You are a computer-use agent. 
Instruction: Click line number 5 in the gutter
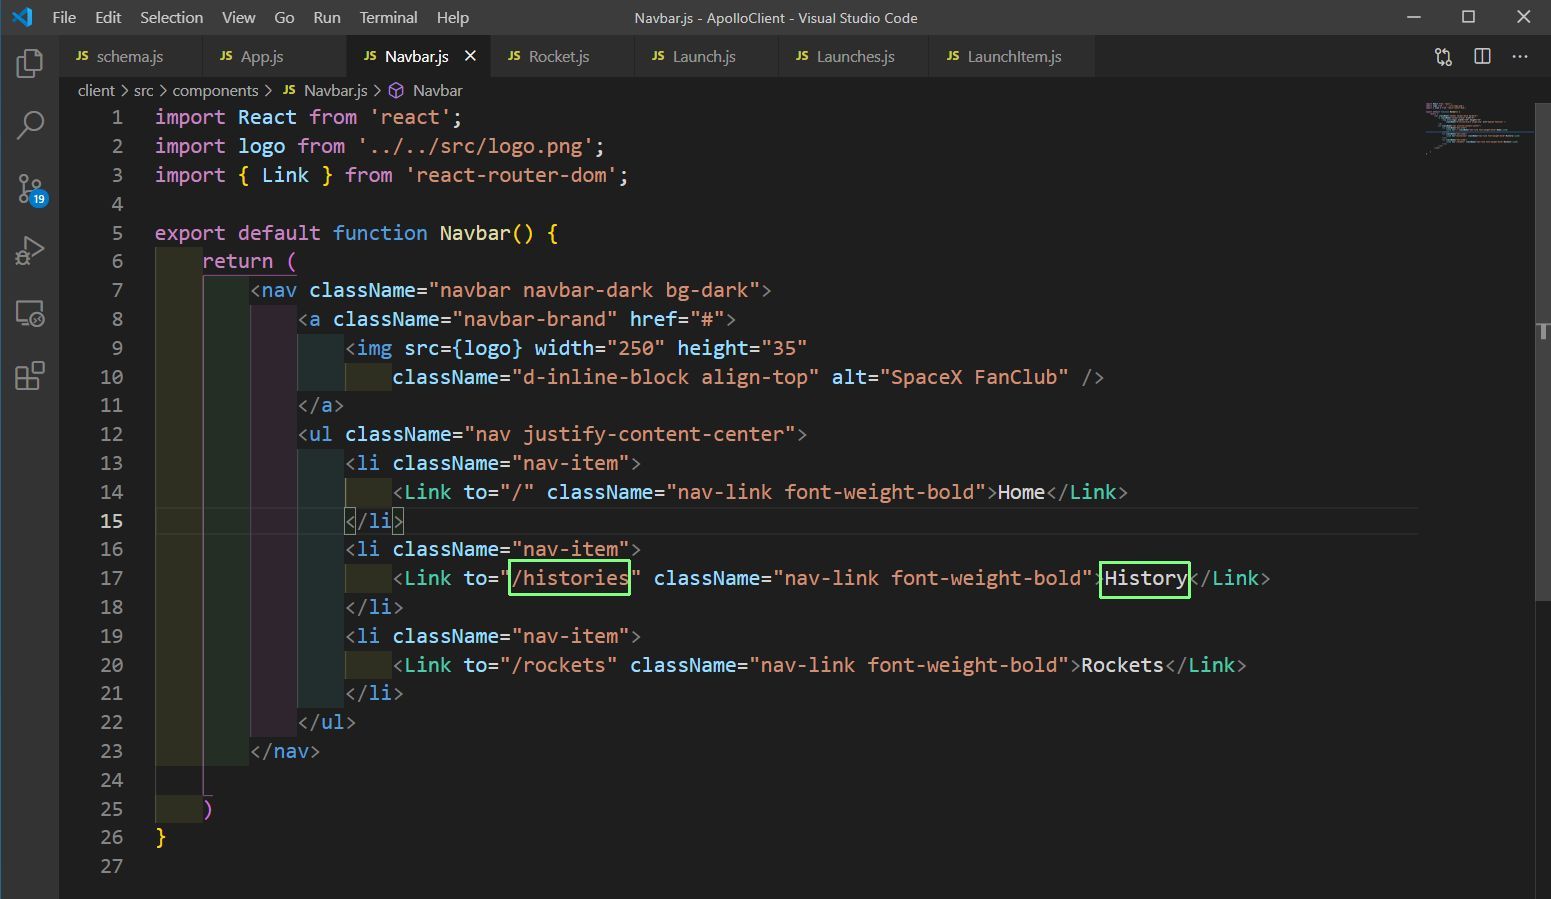117,233
